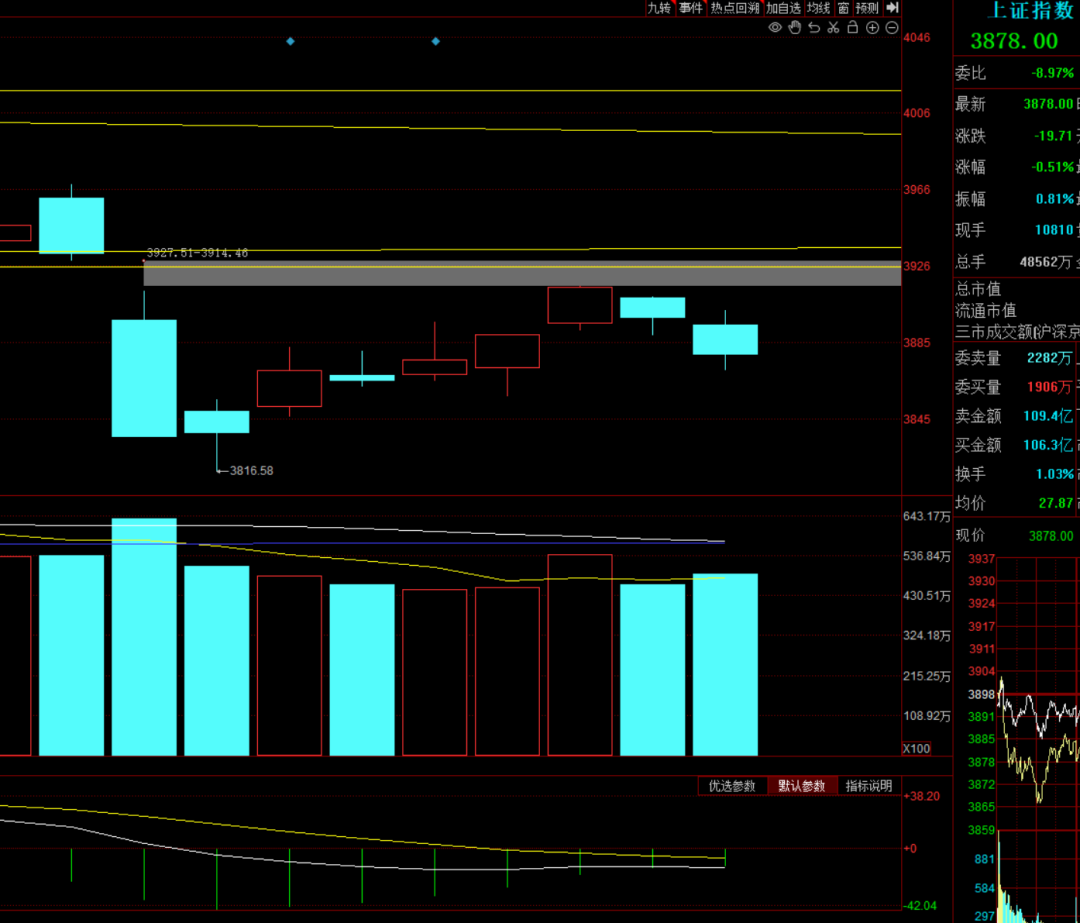
Task: Toggle the eye visibility icon on chart
Action: (x=775, y=28)
